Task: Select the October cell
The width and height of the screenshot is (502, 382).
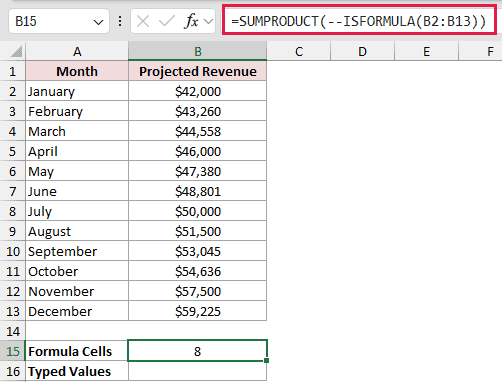Action: (x=77, y=271)
